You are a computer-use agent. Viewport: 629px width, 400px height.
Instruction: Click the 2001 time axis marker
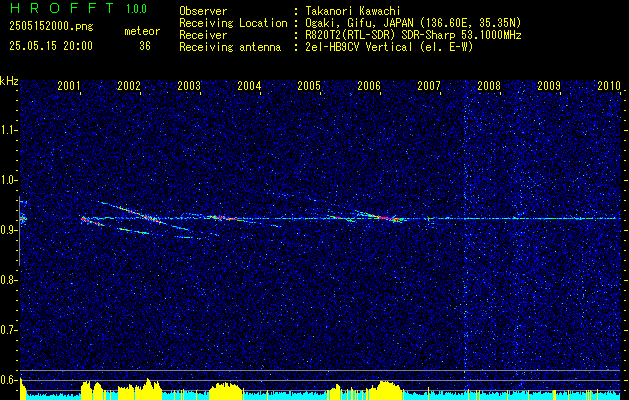click(69, 85)
